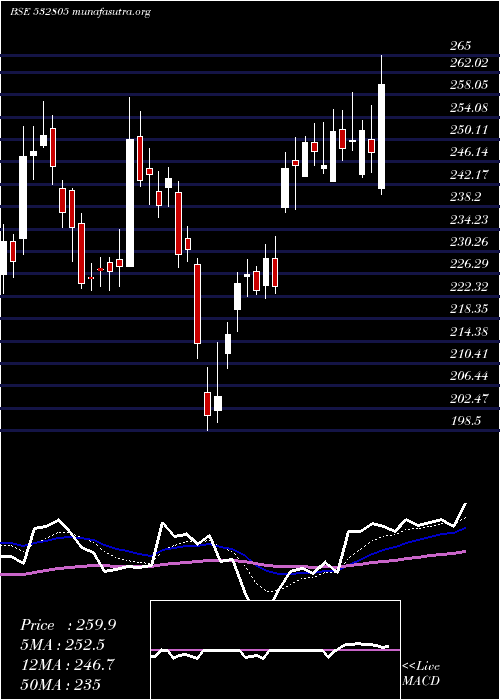Select the 'Price : 259.9' readout

point(68,625)
